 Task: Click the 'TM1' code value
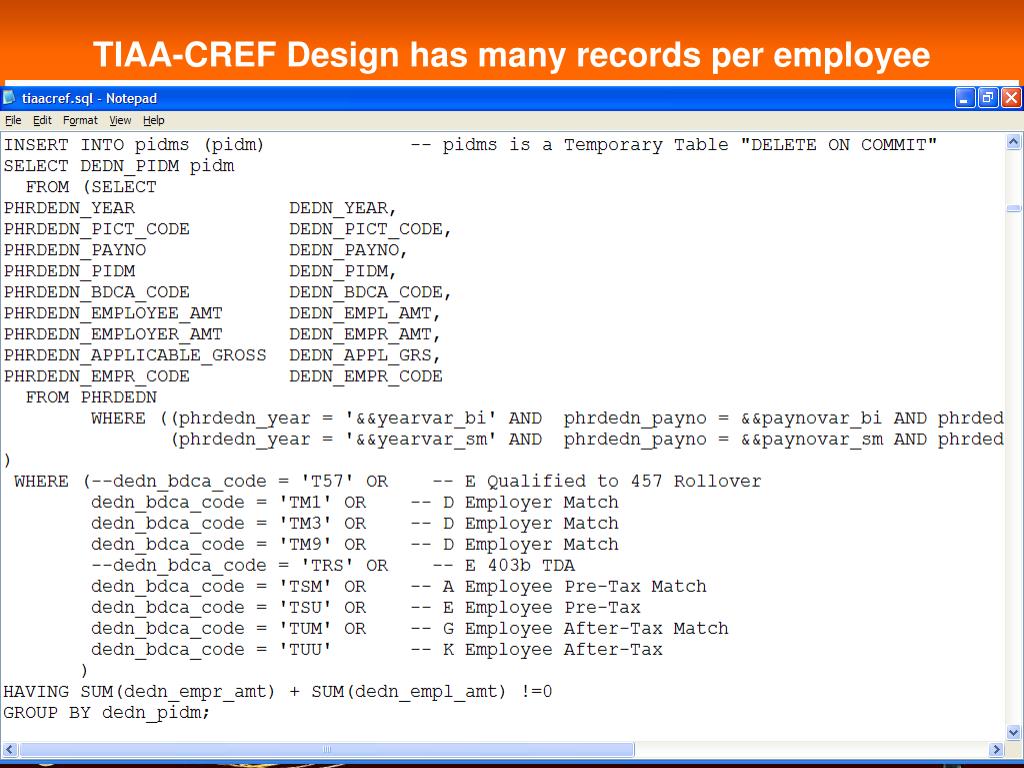click(x=305, y=502)
